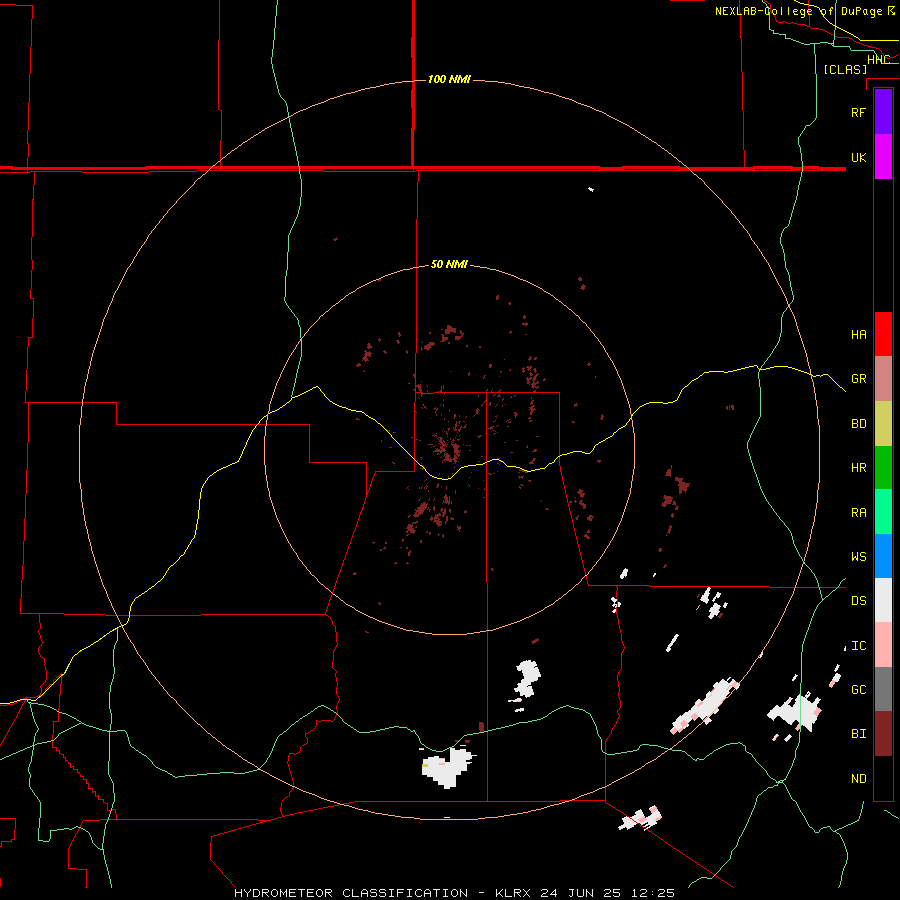Pick the dark green HR swatch

[883, 468]
